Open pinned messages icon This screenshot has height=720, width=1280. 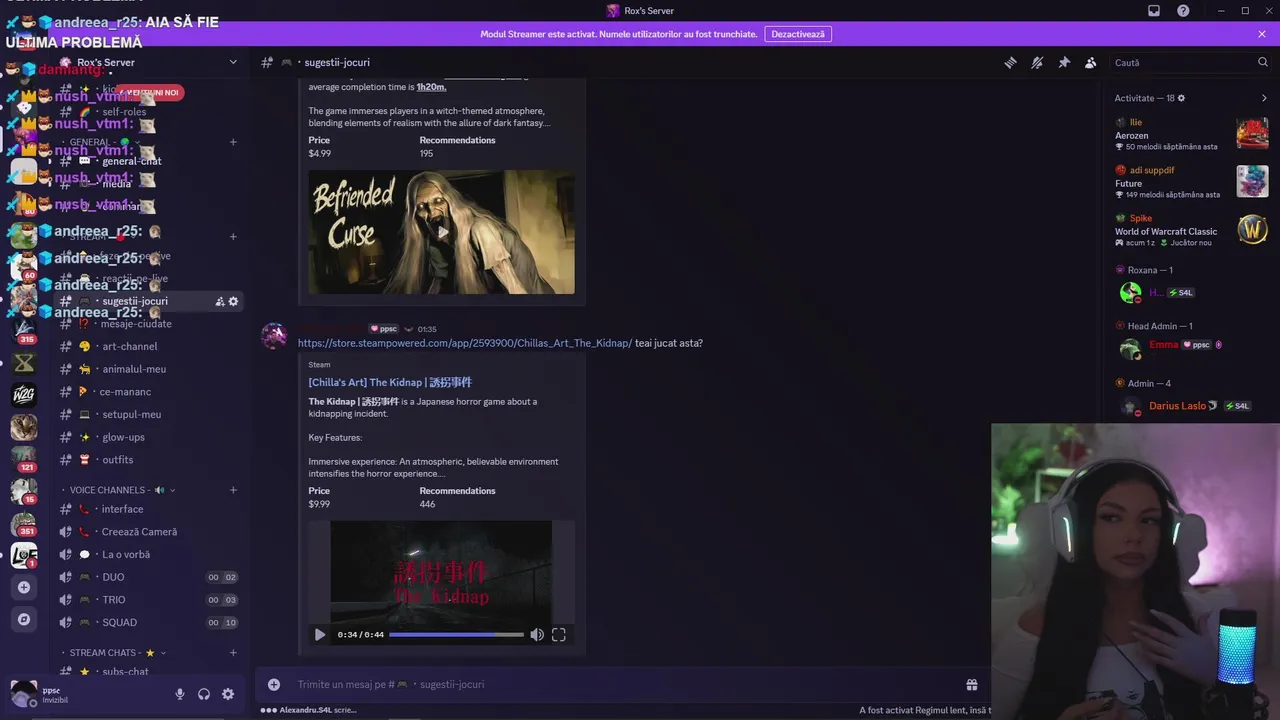click(1064, 62)
